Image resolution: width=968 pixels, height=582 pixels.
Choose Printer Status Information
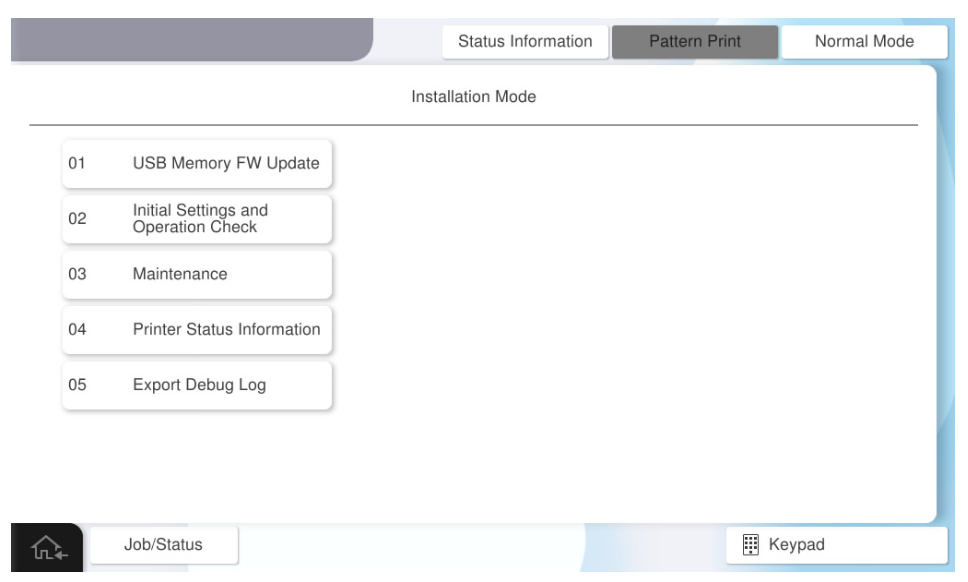(226, 329)
